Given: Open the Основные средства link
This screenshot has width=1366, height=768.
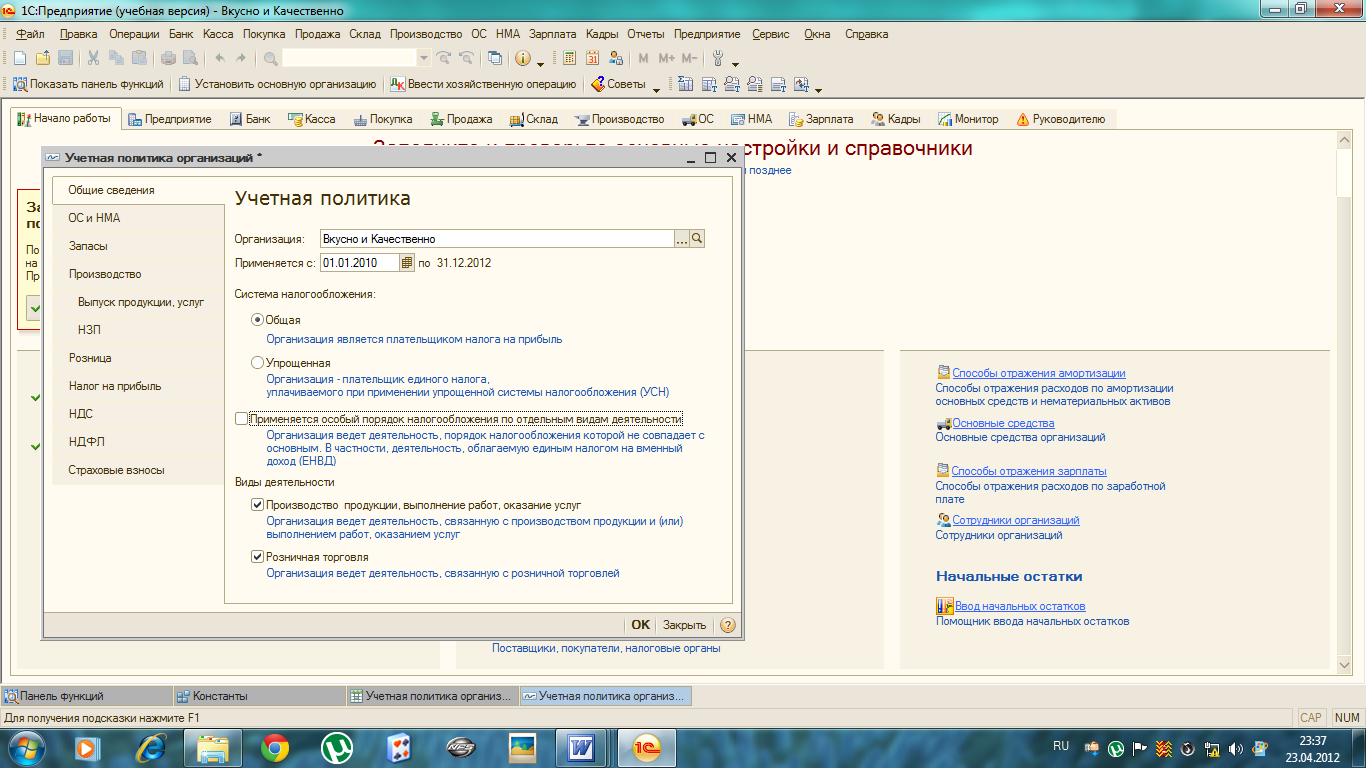Looking at the screenshot, I should point(1003,423).
